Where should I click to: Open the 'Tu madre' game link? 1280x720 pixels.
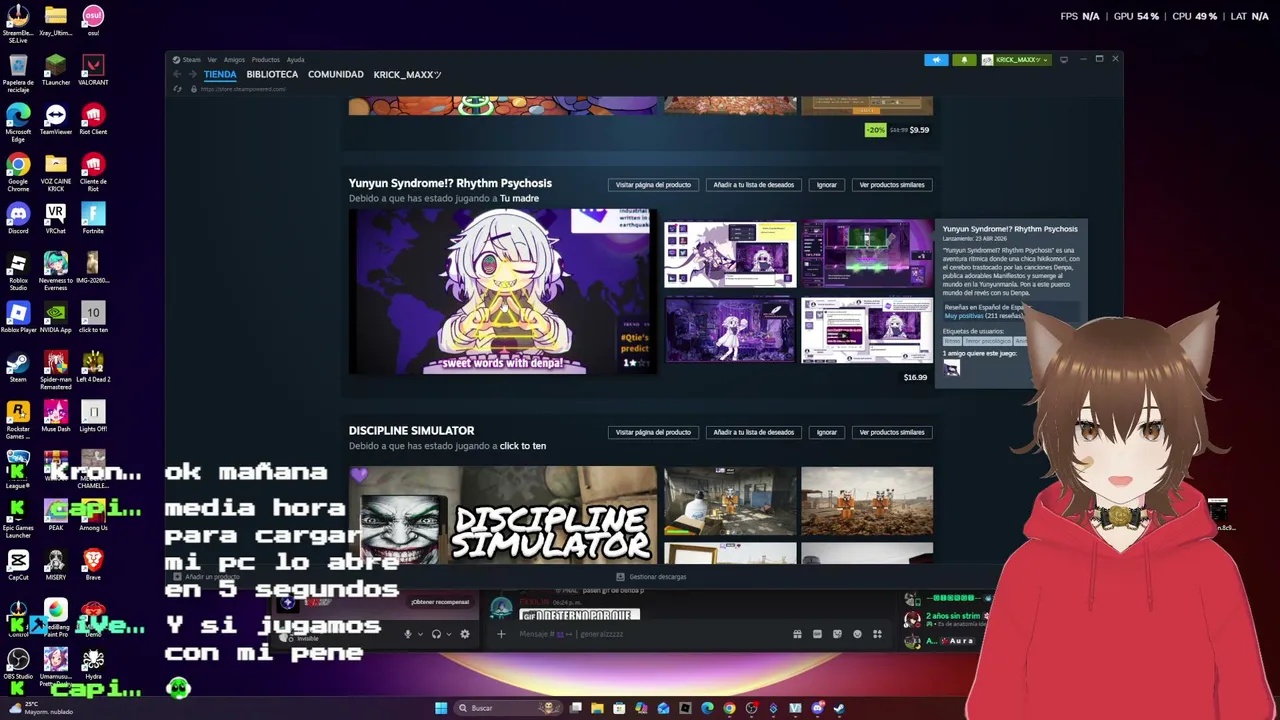pos(519,199)
